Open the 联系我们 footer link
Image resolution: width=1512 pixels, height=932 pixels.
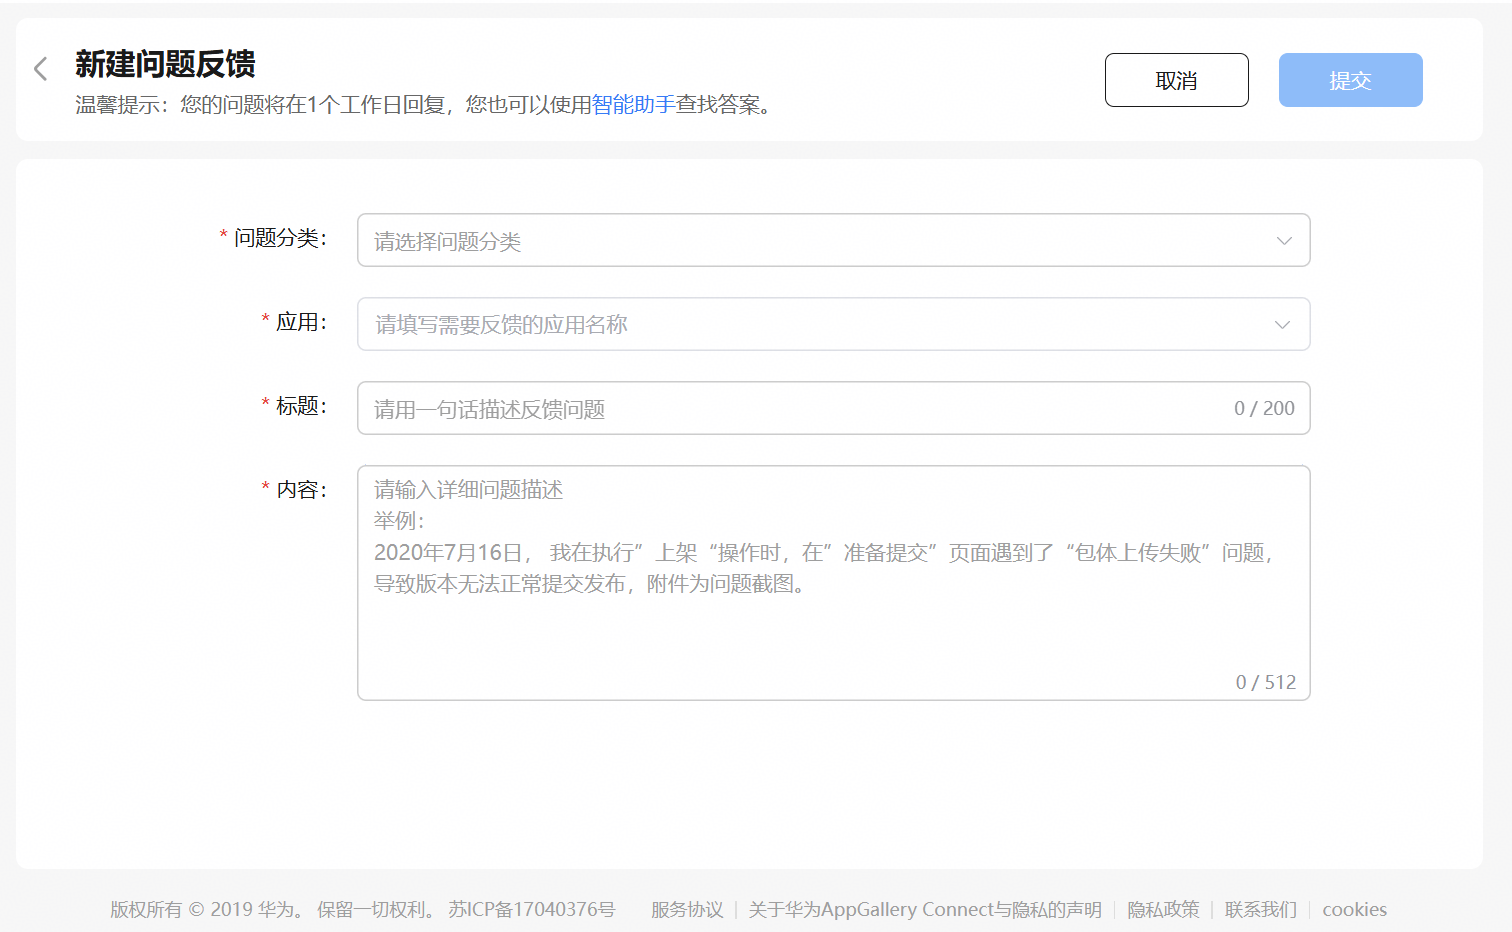coord(1261,909)
